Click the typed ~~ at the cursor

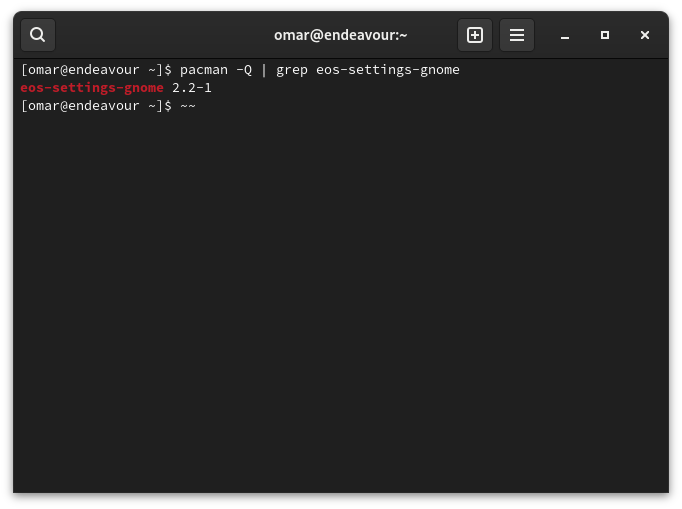(188, 106)
